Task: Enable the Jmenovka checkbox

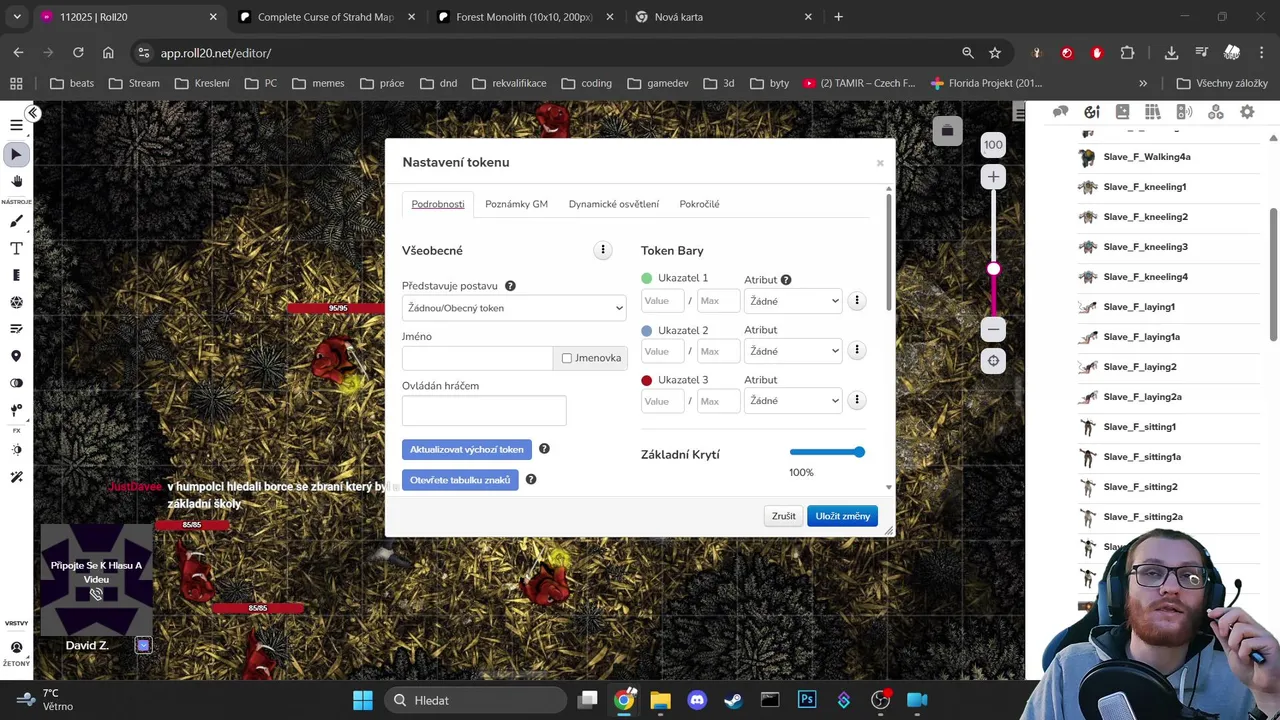Action: 567,358
